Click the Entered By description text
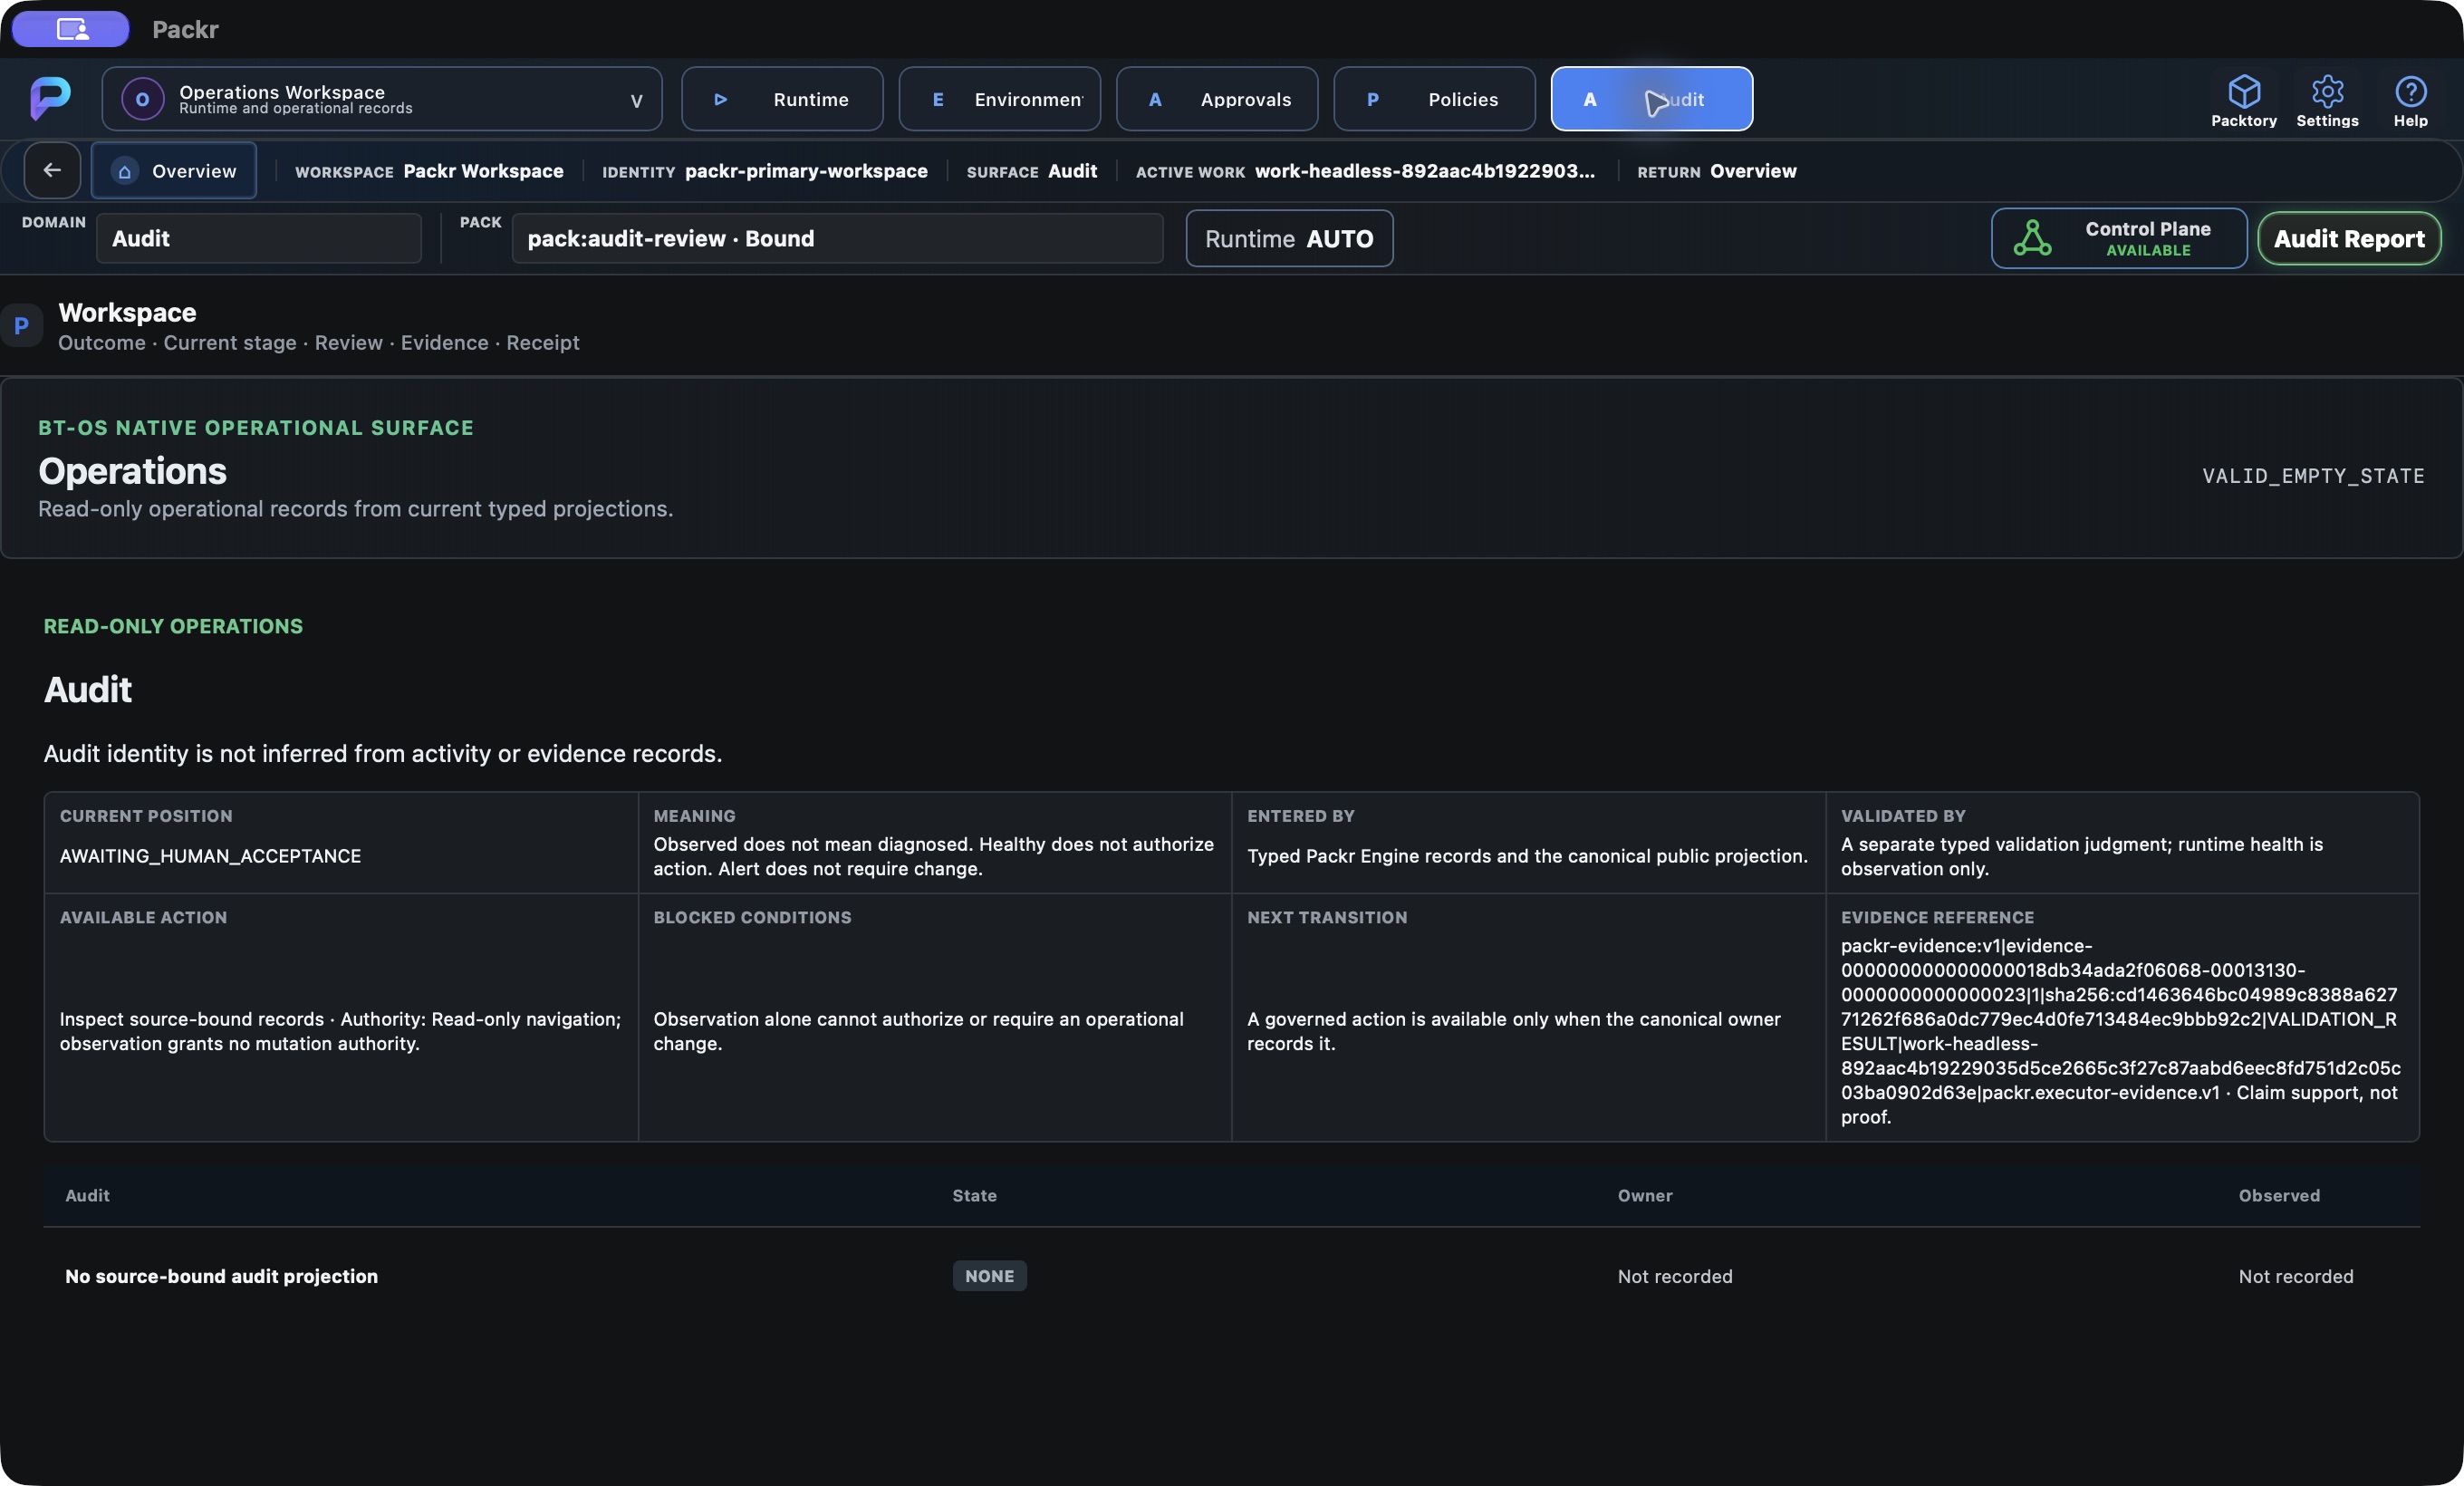The width and height of the screenshot is (2464, 1486). pos(1527,856)
